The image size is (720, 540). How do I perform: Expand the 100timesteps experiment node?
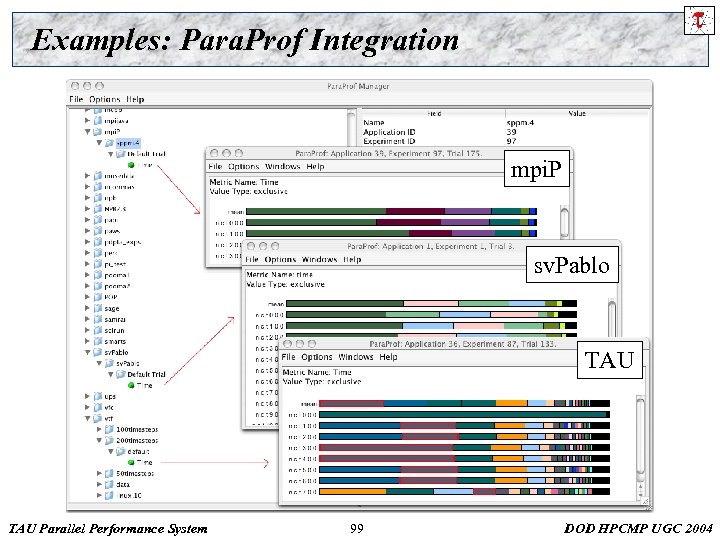click(x=99, y=429)
